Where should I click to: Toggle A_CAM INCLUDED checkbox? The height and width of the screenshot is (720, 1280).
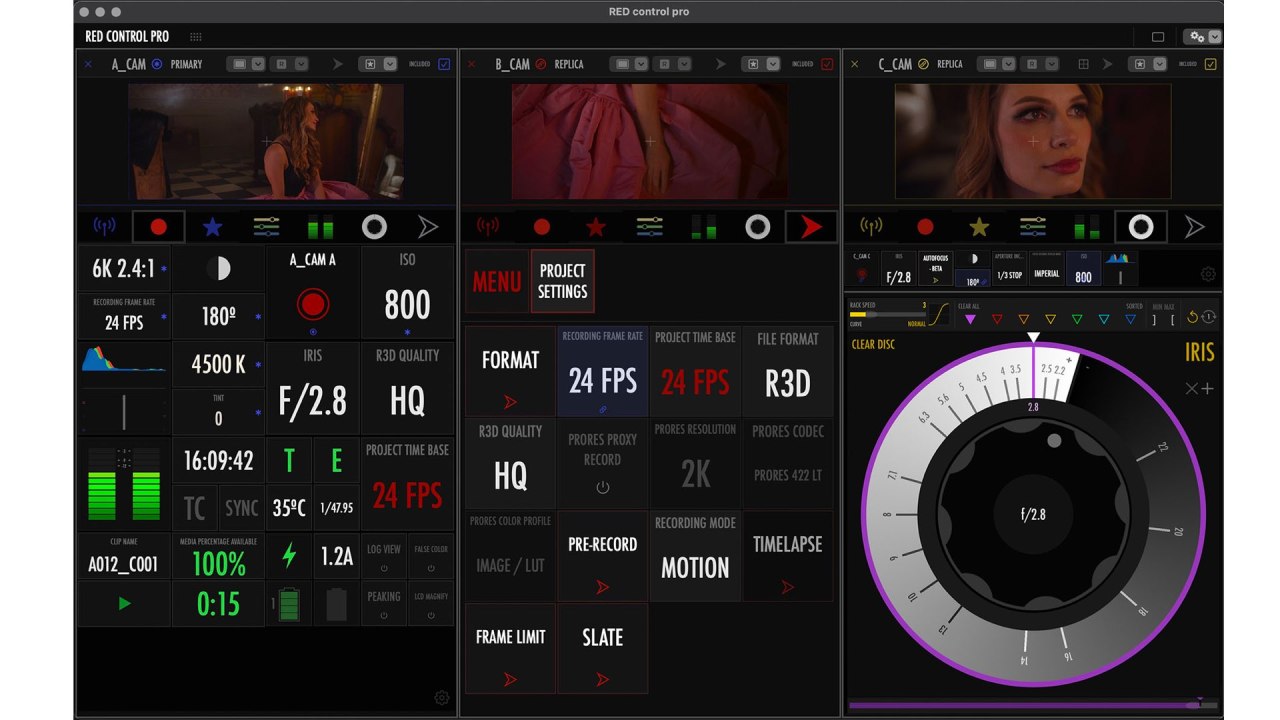[444, 64]
